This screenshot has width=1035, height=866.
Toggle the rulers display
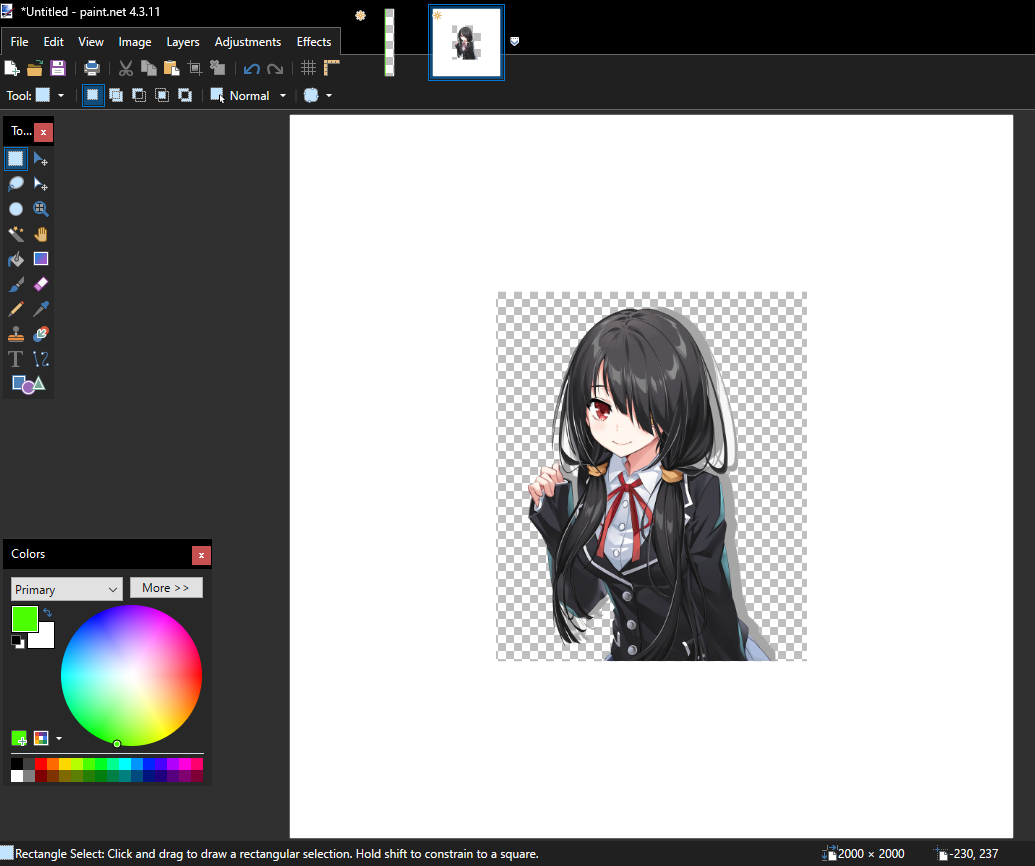[x=331, y=68]
